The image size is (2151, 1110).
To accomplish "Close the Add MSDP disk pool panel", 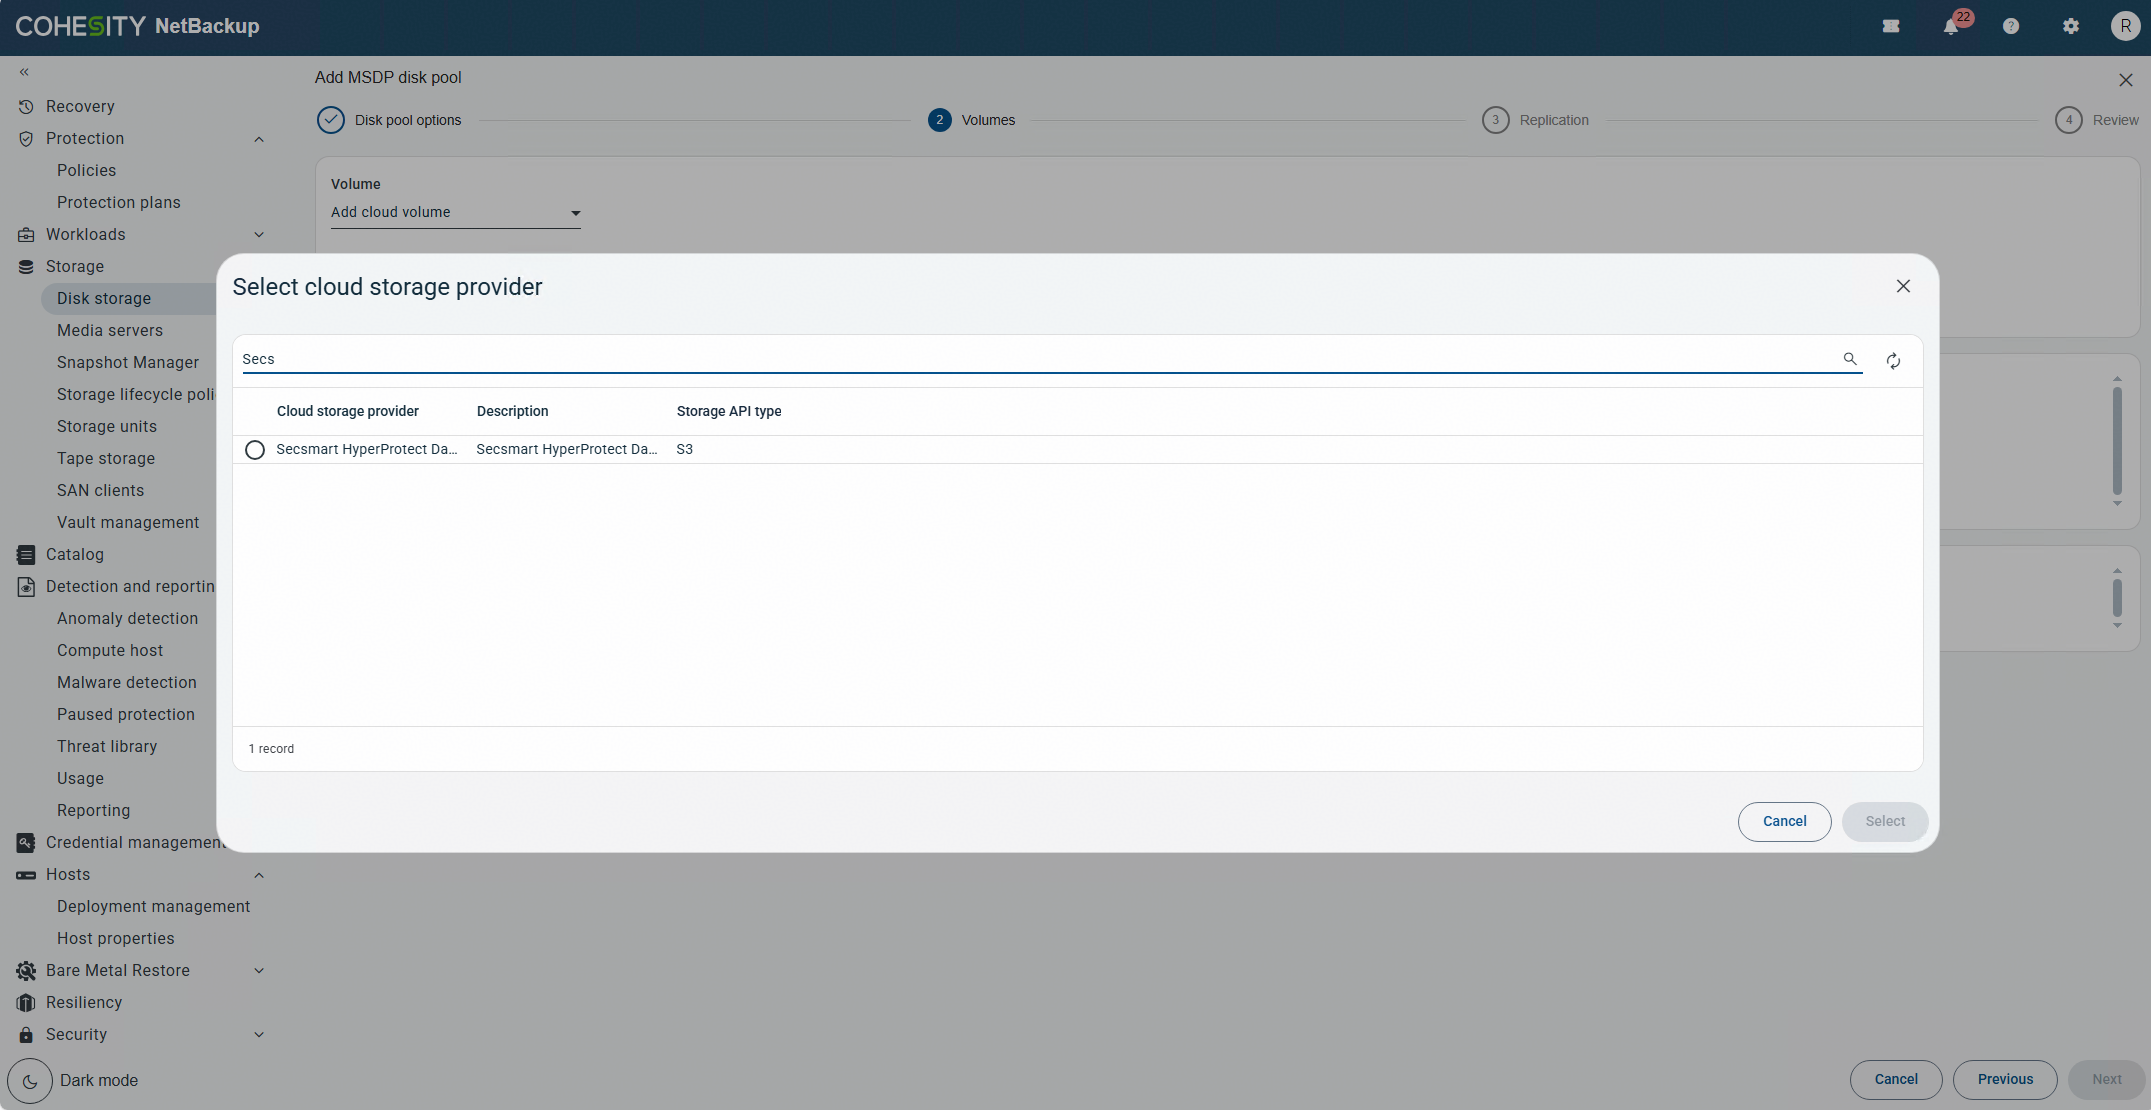I will [x=2126, y=80].
